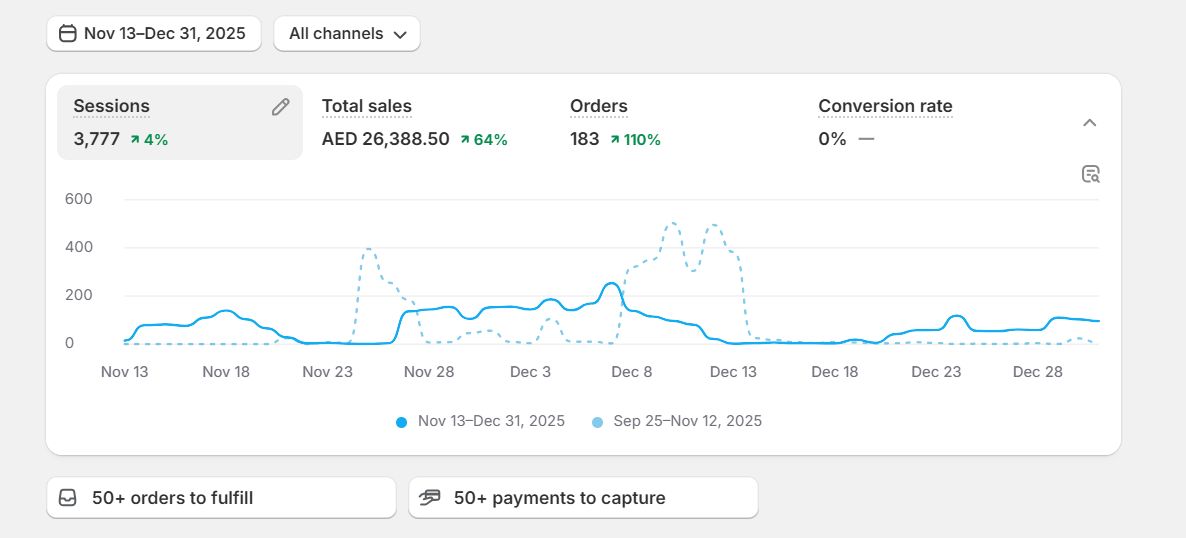The image size is (1186, 538).
Task: Click the green up-arrow next to Sessions 4%
Action: 135,140
